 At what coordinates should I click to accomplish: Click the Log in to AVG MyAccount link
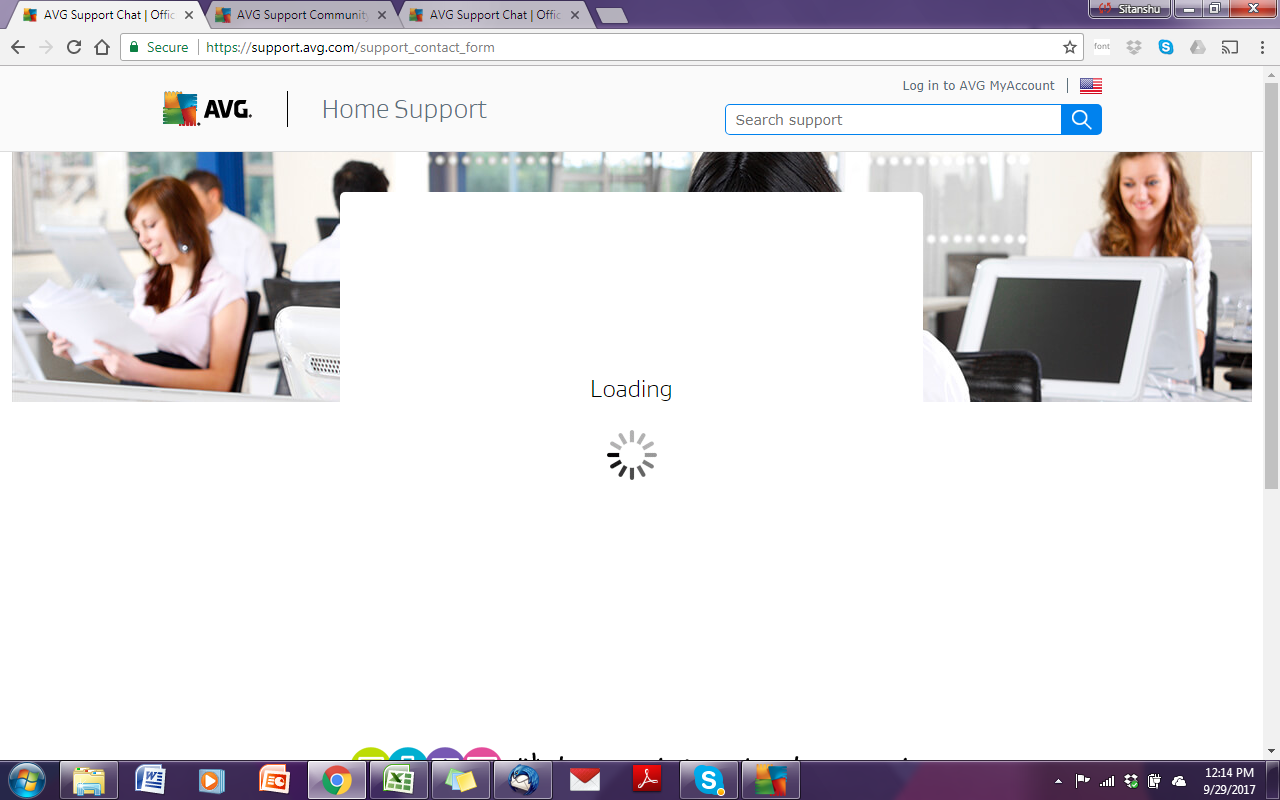[978, 86]
